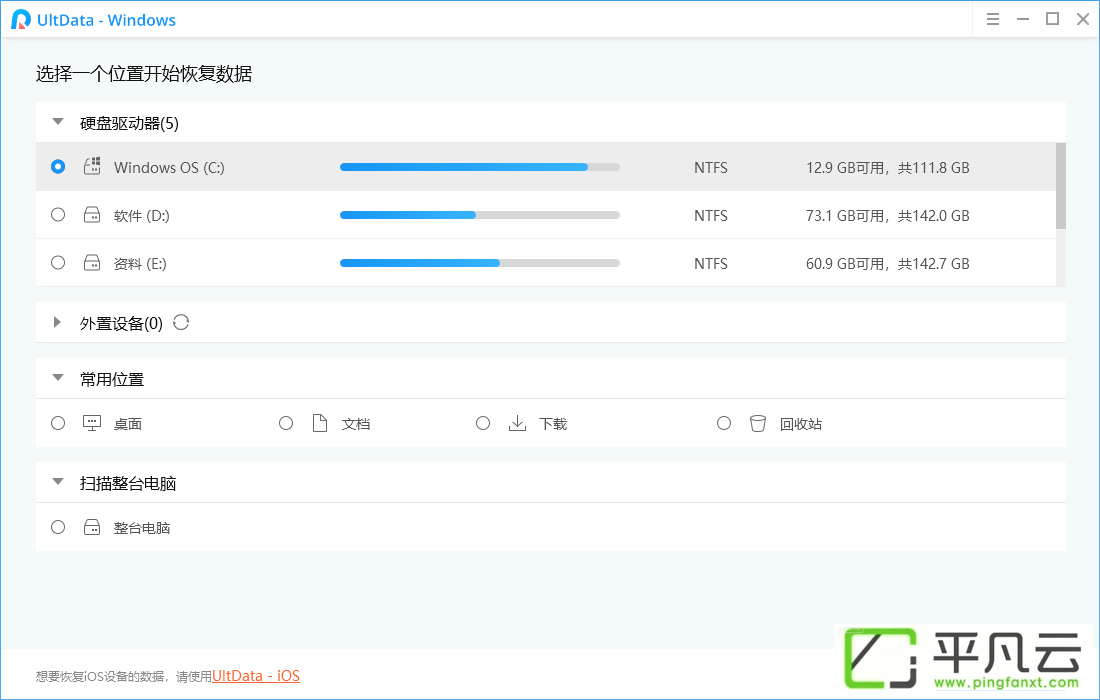Click the 回收站 label

tap(801, 424)
